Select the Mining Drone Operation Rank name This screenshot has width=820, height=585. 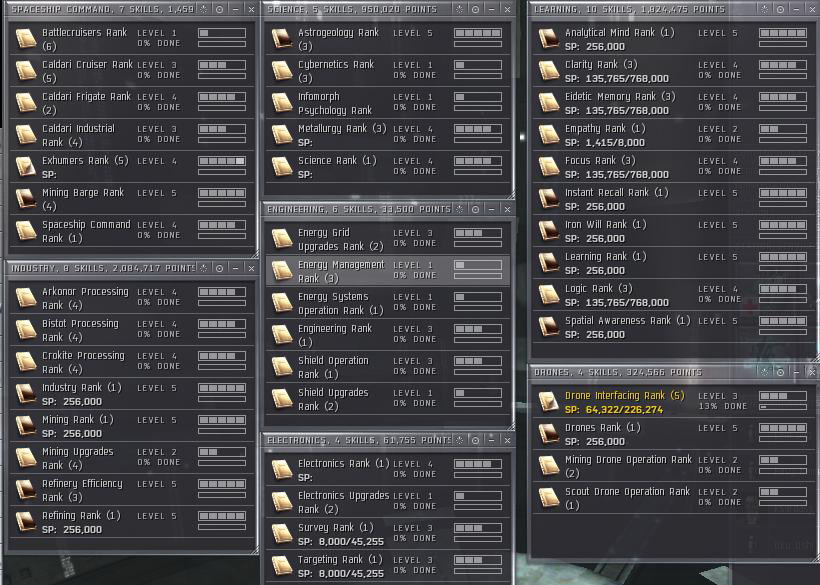coord(628,466)
